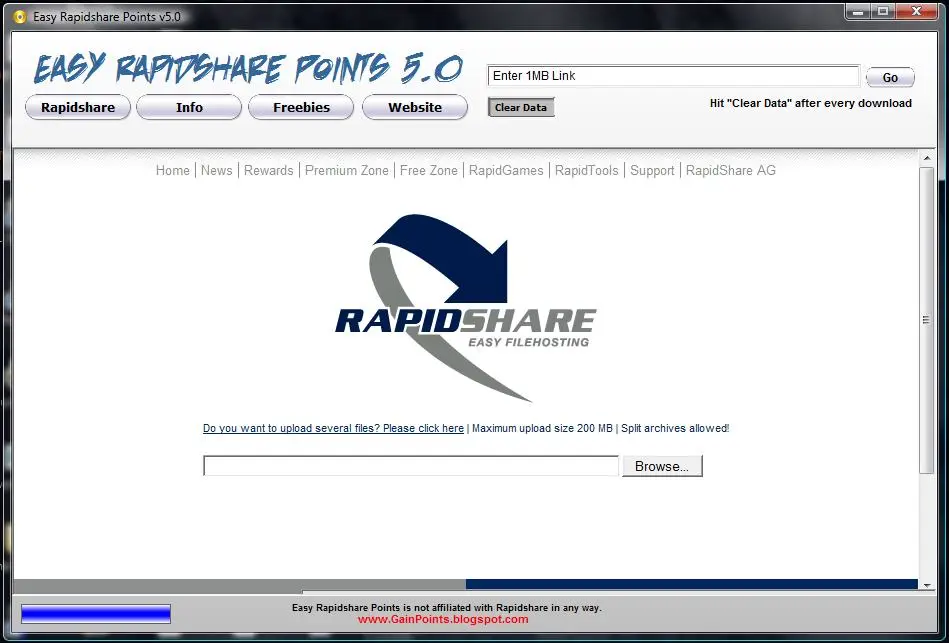Open the Support nav link
Image resolution: width=949 pixels, height=643 pixels.
point(652,171)
